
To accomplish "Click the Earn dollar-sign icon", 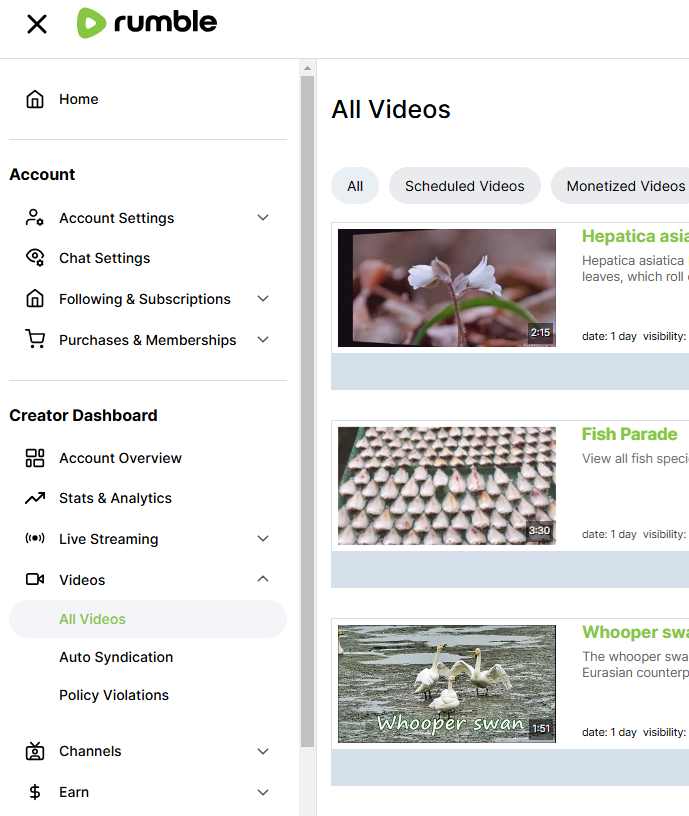I will click(x=35, y=792).
